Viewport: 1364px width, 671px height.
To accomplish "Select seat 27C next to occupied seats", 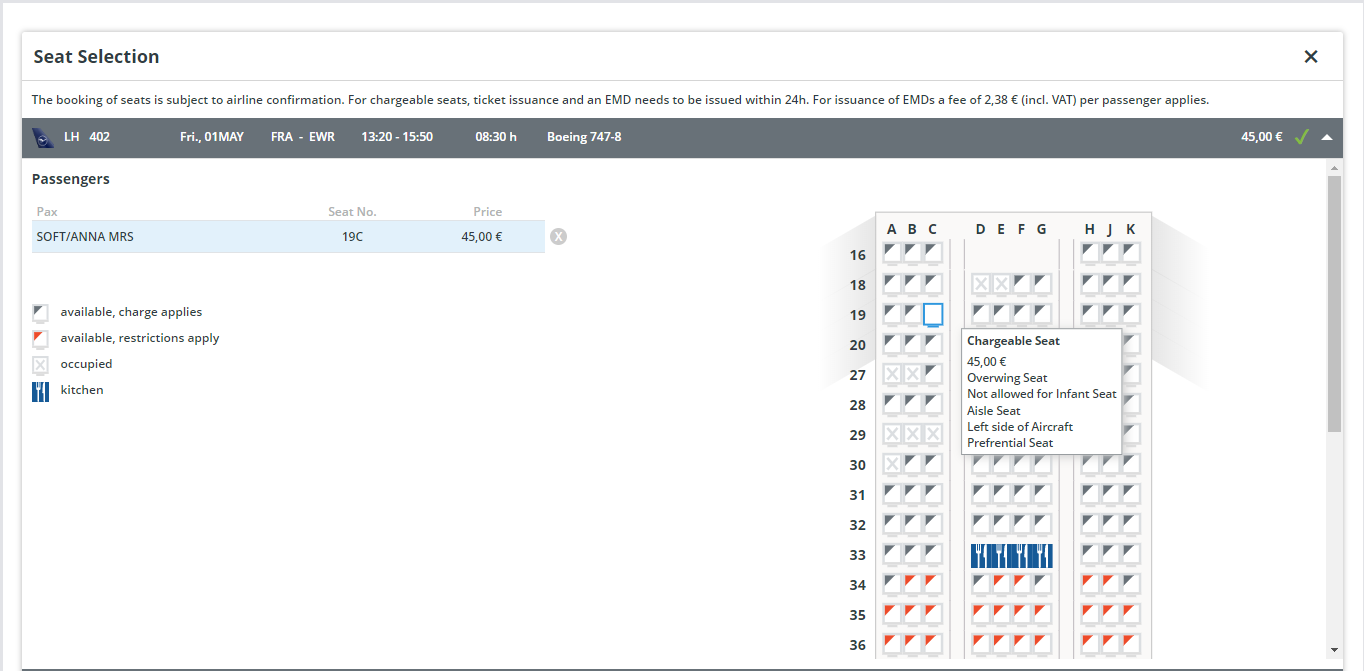I will pos(932,374).
